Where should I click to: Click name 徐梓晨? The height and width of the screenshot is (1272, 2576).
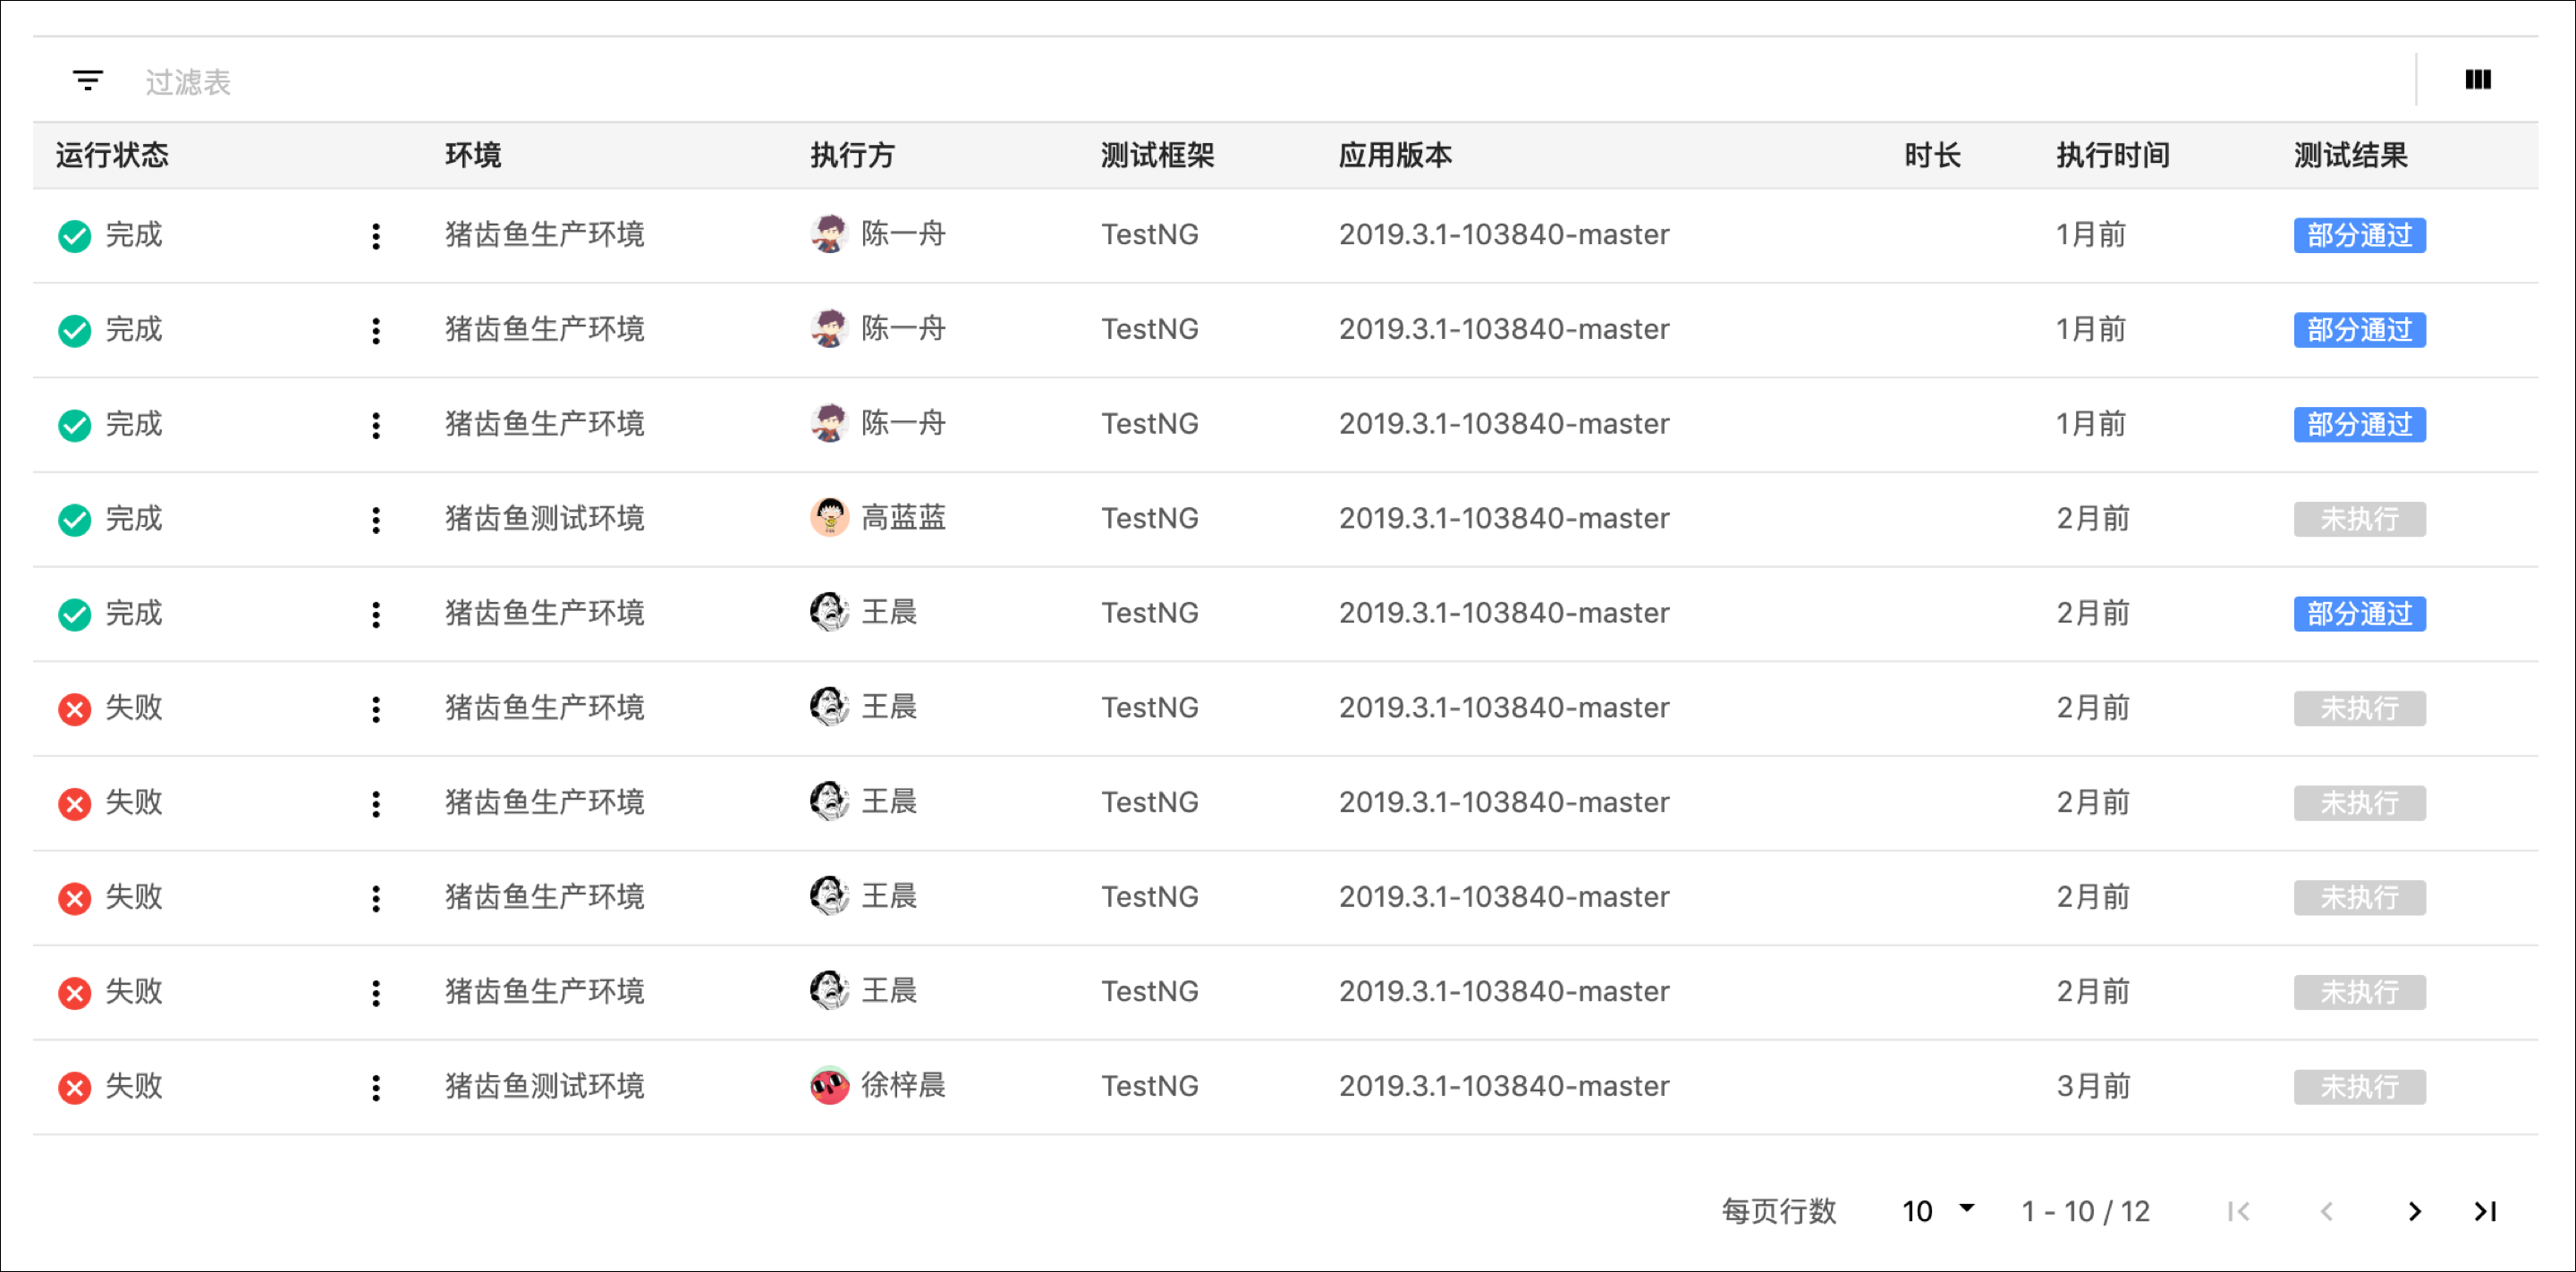click(x=904, y=1085)
